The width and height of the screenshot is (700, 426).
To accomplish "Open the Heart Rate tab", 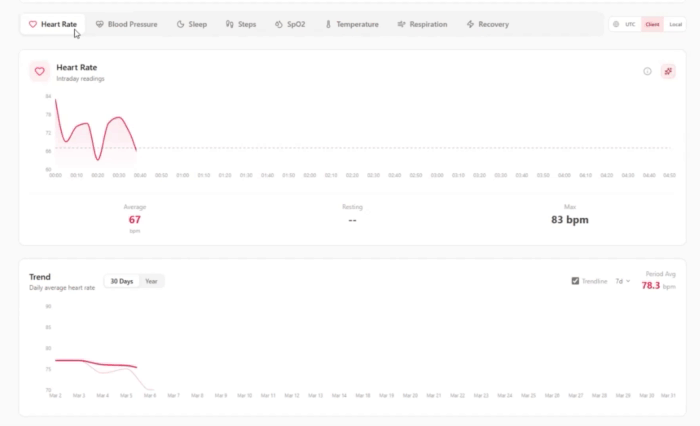I will tap(53, 24).
